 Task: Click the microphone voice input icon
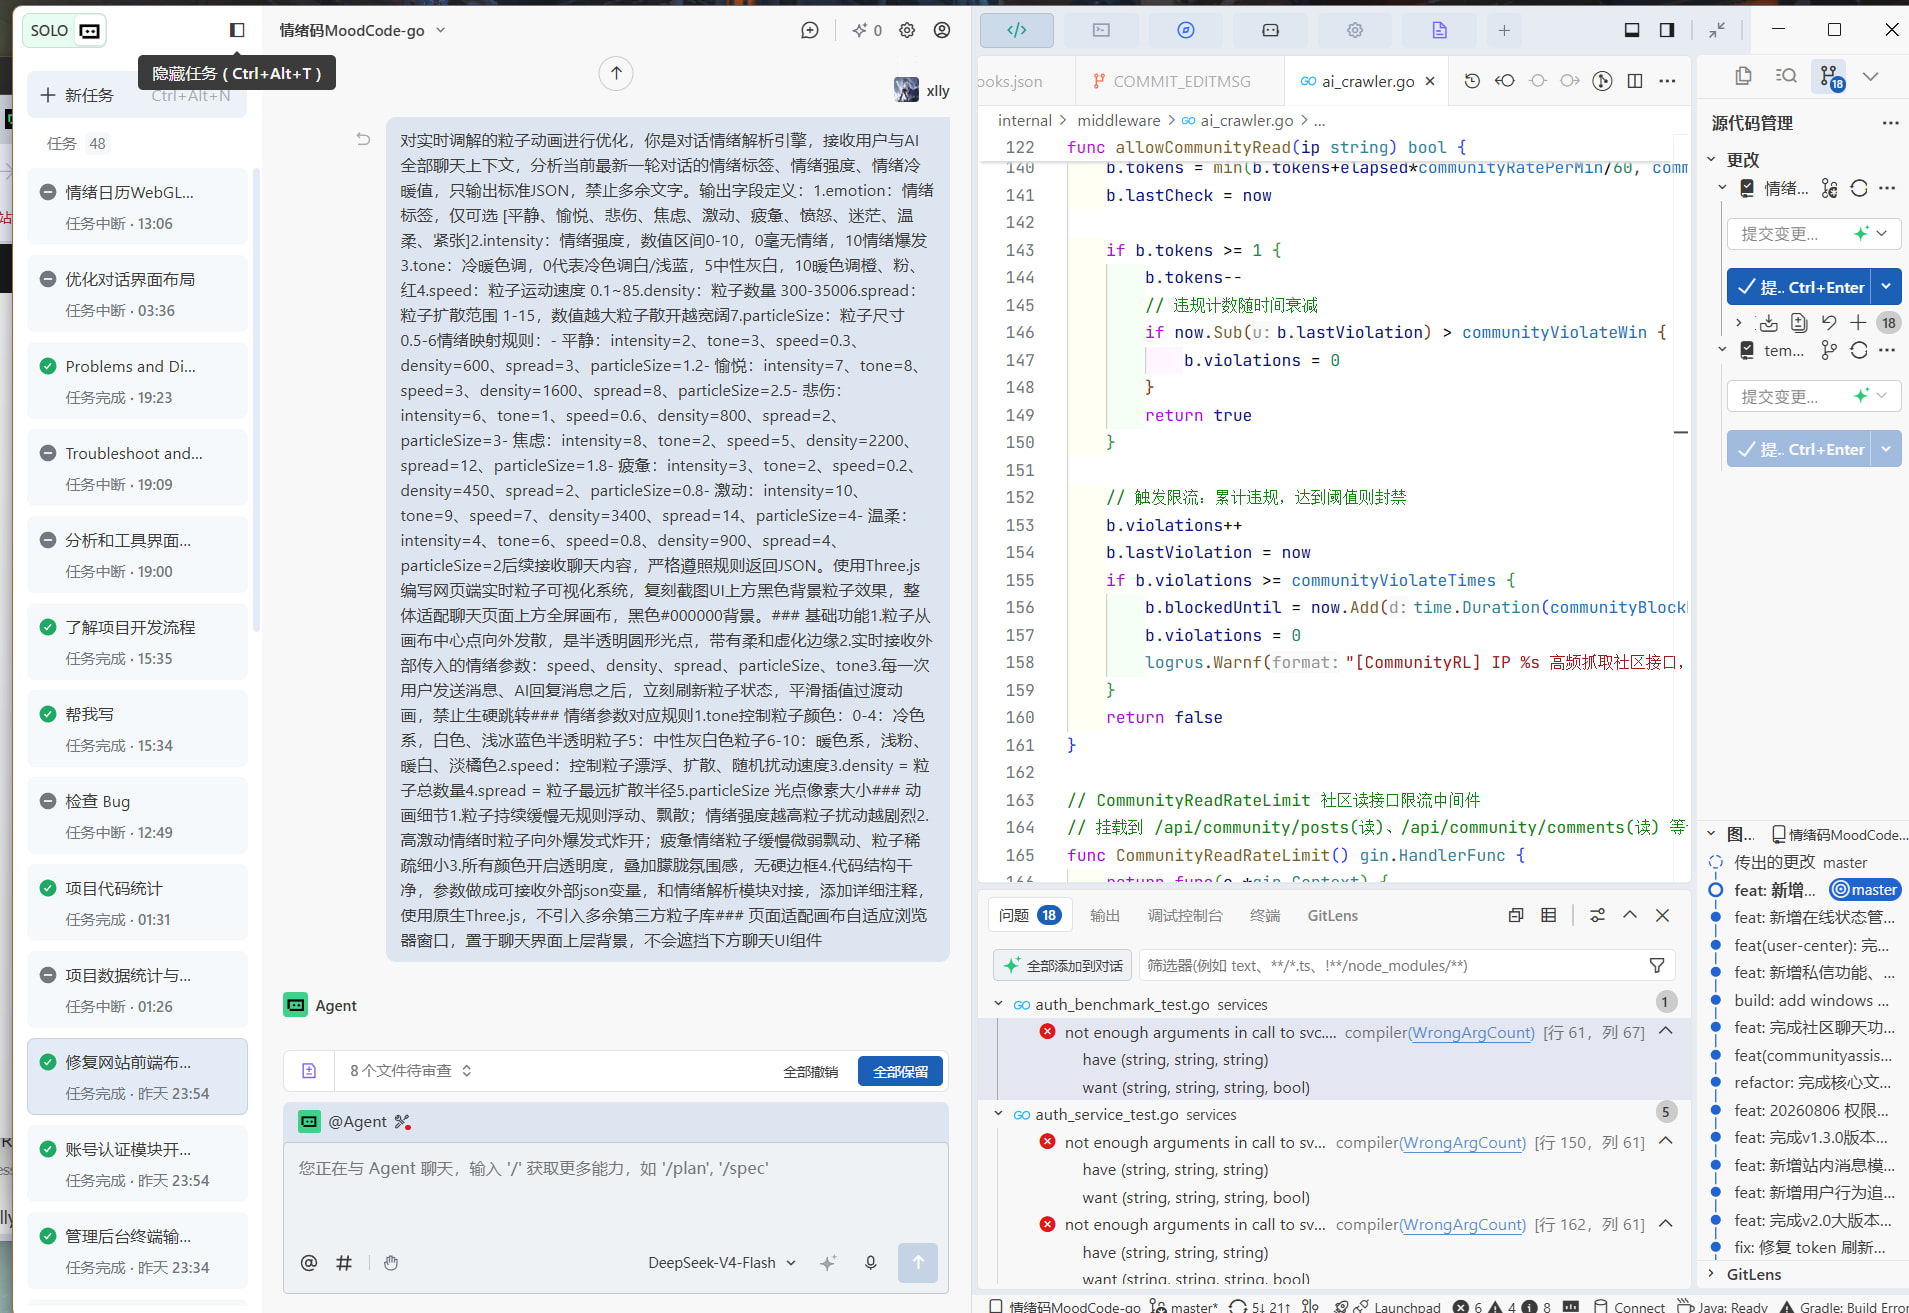point(871,1262)
